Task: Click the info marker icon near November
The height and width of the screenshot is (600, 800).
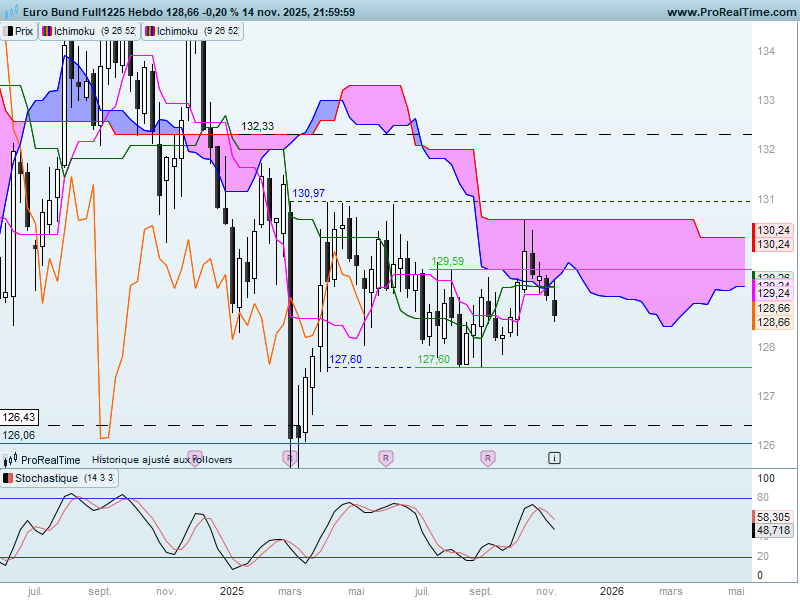Action: click(x=554, y=458)
